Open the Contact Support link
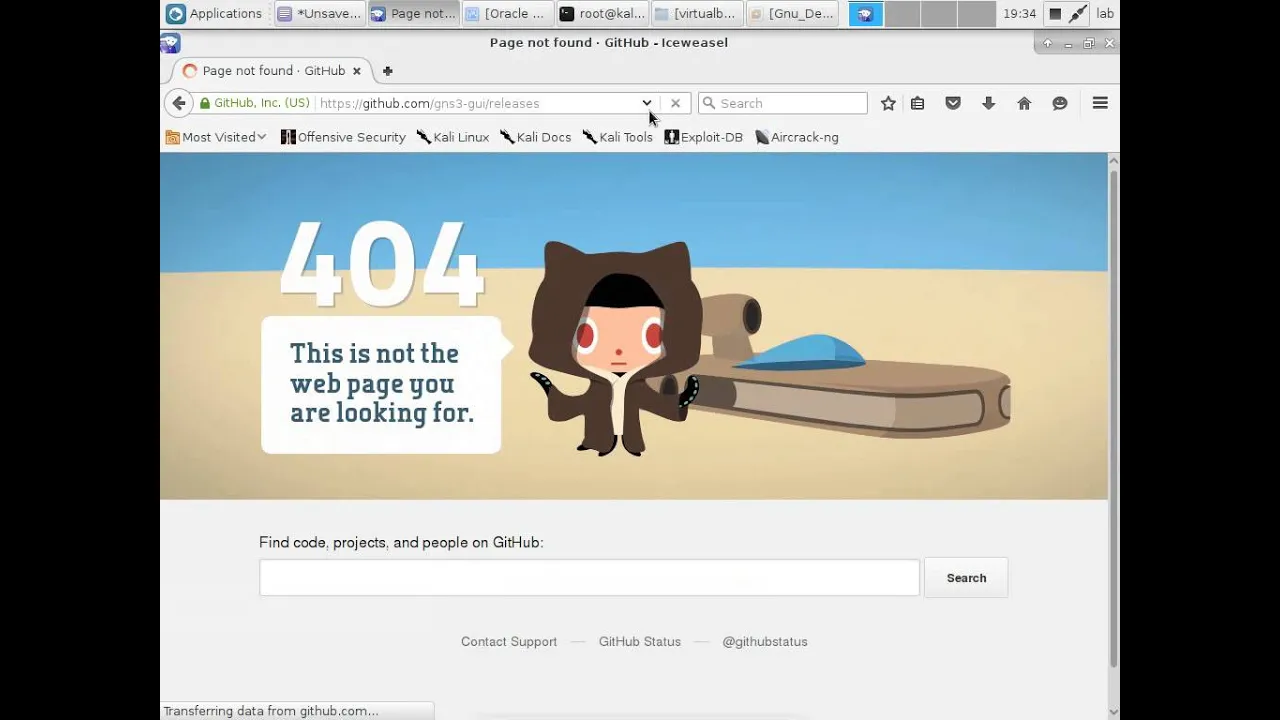This screenshot has width=1280, height=720. [x=509, y=642]
